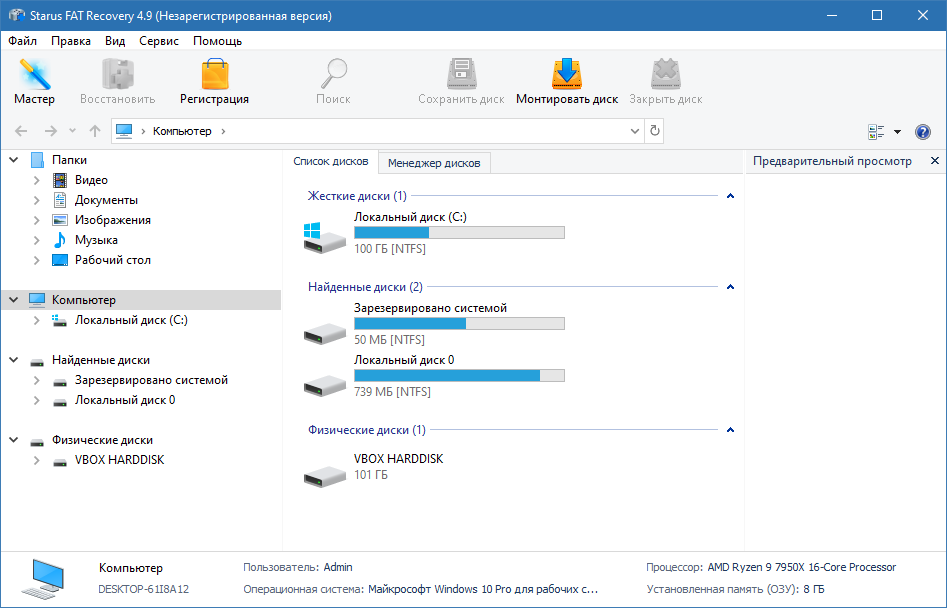The image size is (947, 608).
Task: Click the Локальный диск 0 usage bar
Action: [459, 376]
